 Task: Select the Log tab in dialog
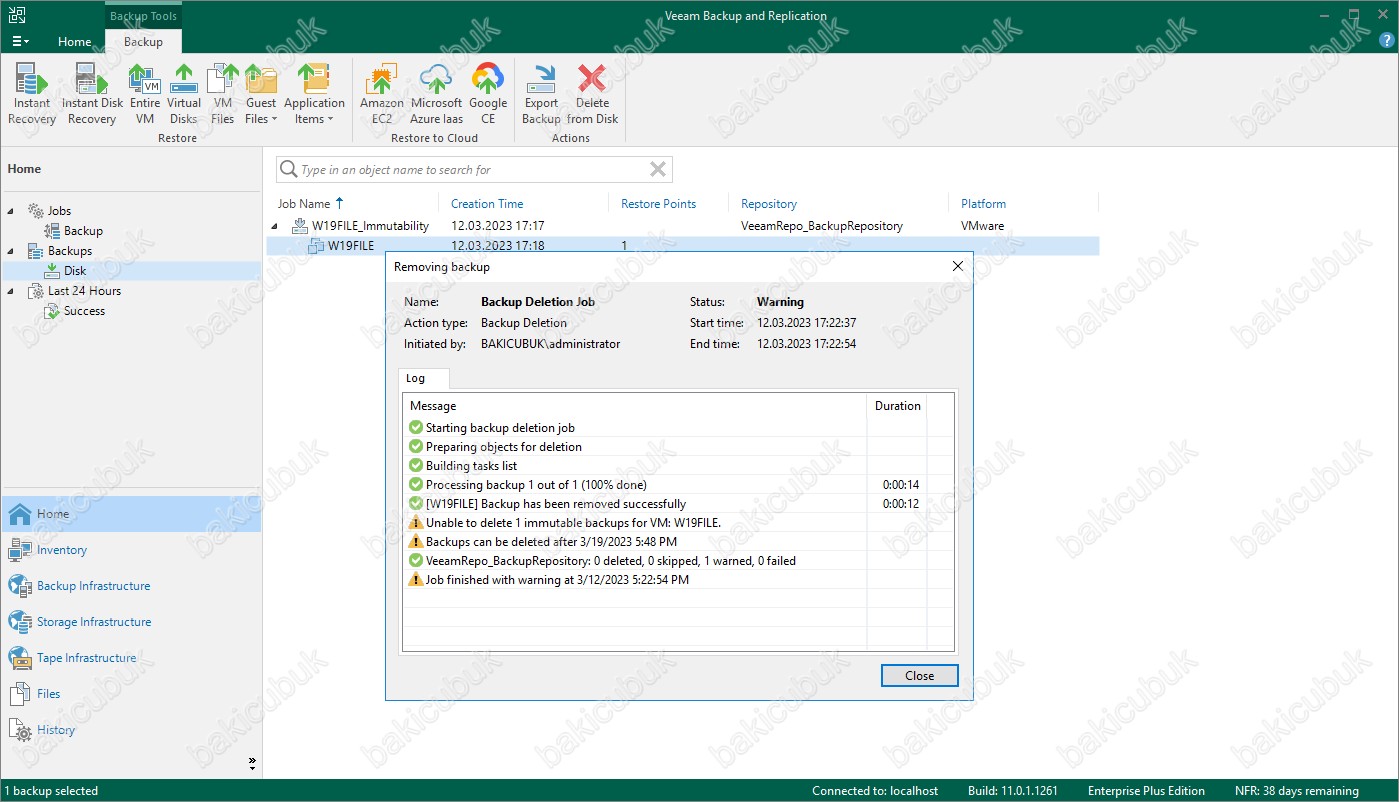tap(423, 378)
